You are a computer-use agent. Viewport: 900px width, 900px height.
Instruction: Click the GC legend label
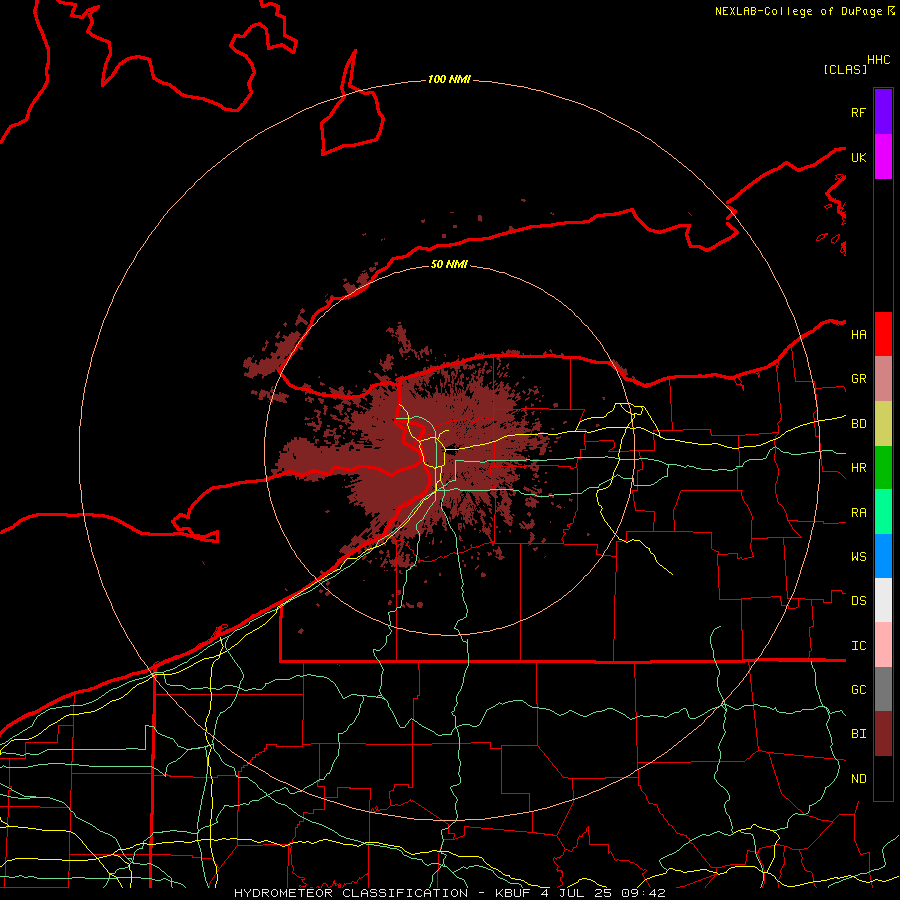858,690
